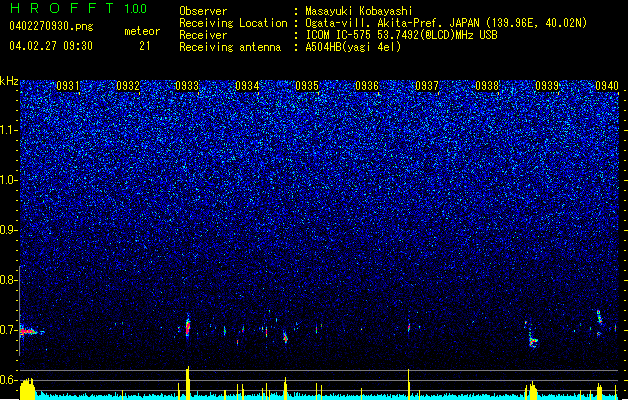629x400 pixels.
Task: Select the filename 0402270930.png
Action: 51,27
